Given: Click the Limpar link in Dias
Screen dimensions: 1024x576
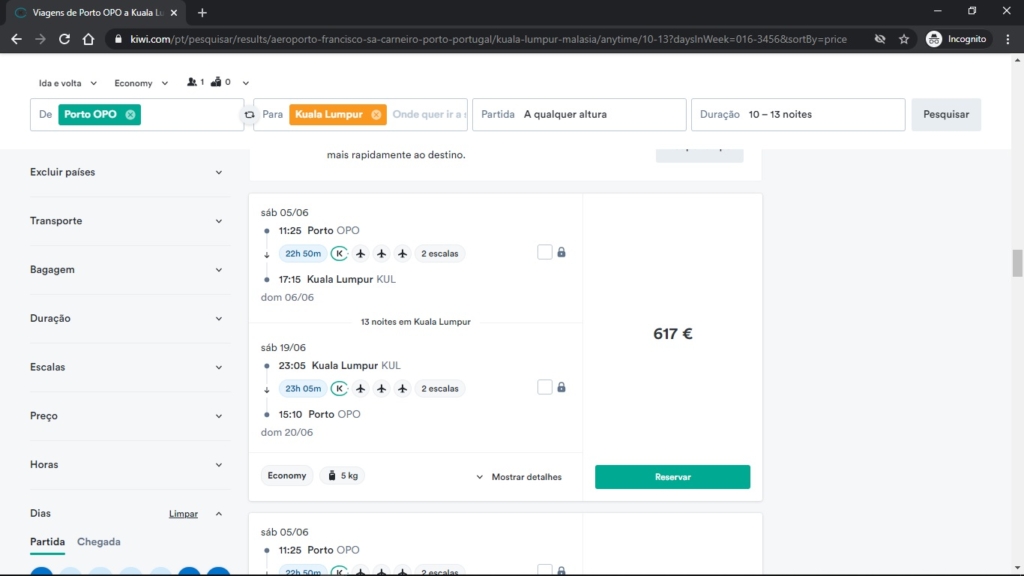Looking at the screenshot, I should [183, 514].
